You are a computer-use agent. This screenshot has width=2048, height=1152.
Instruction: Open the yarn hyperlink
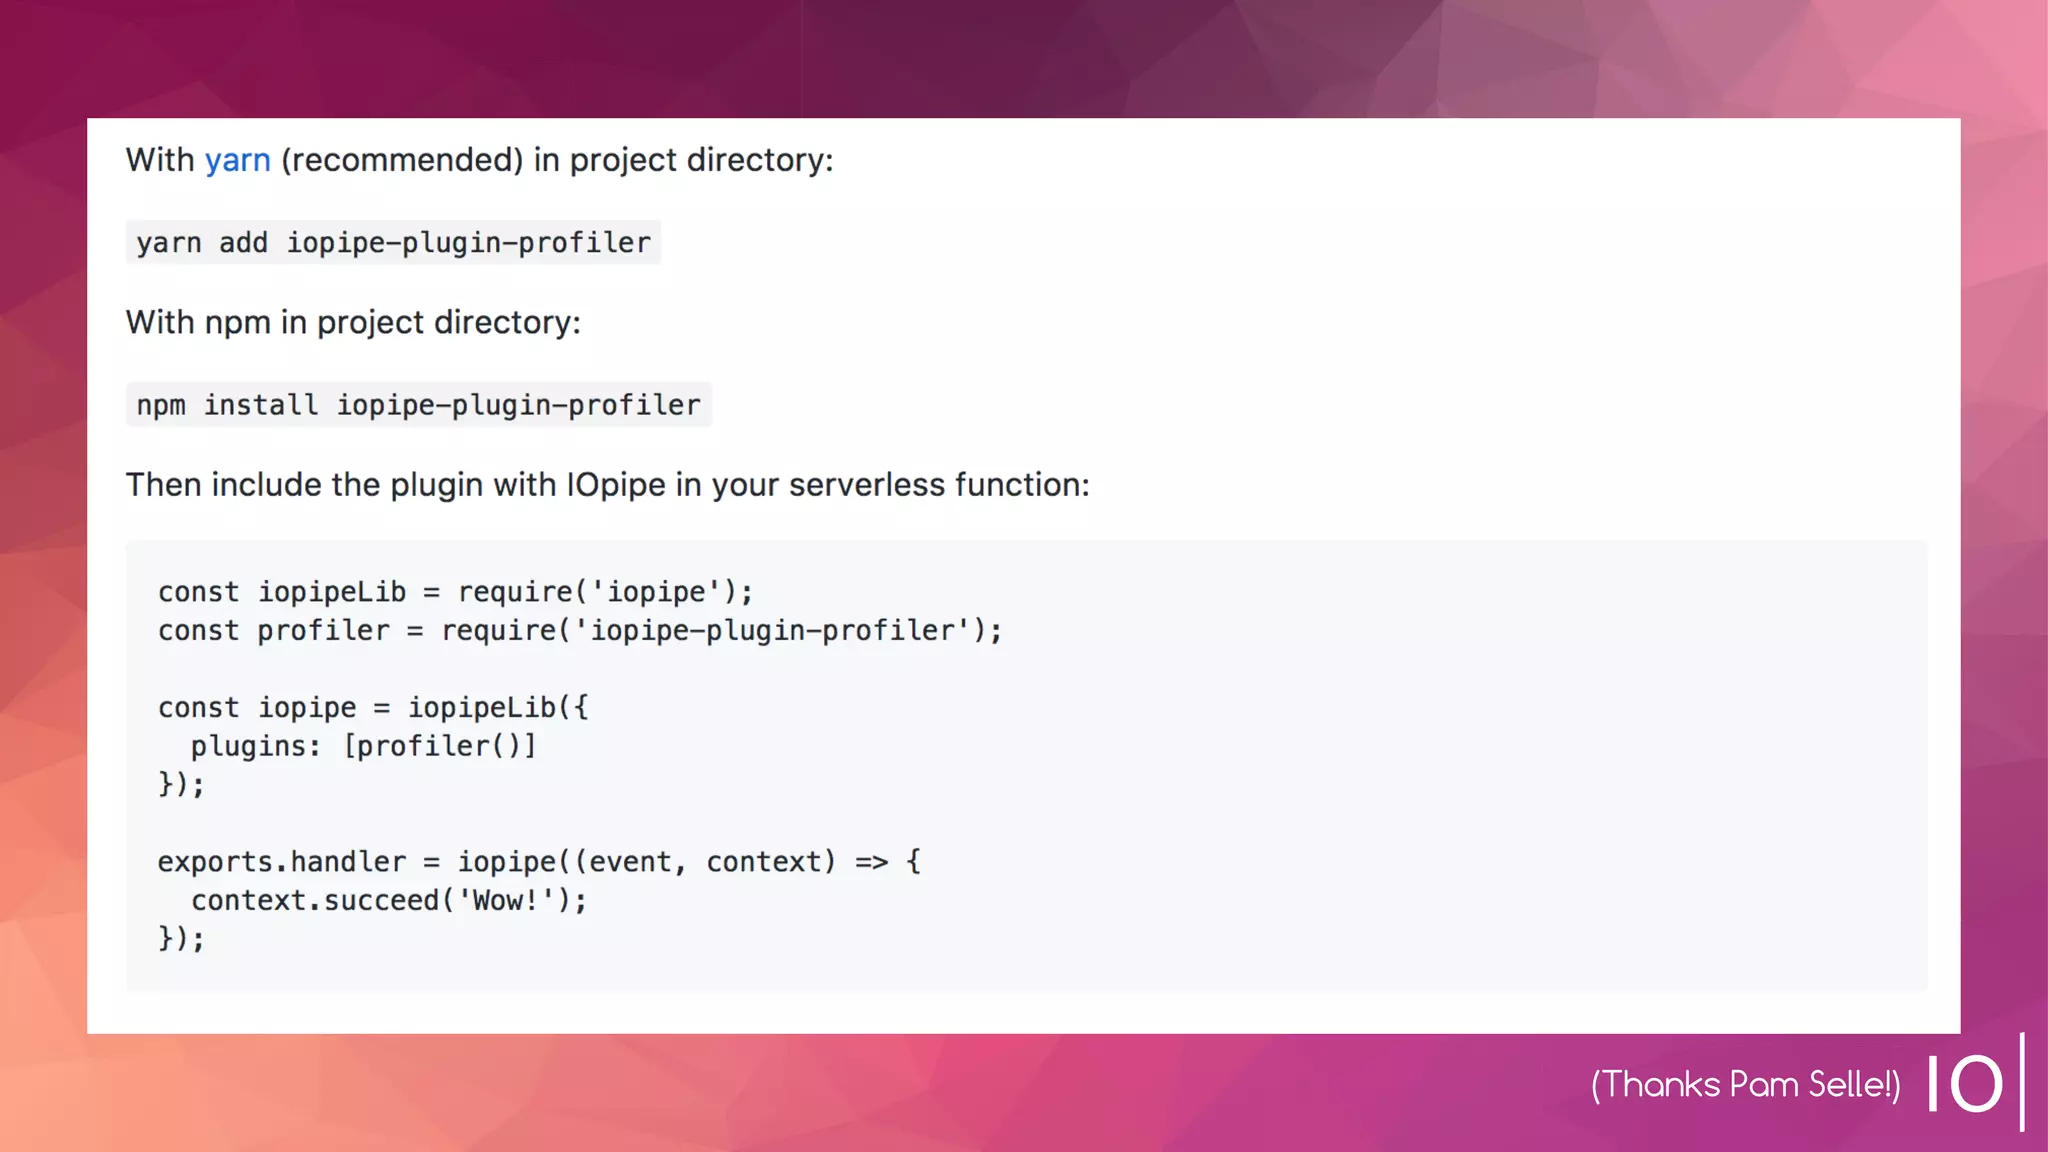click(x=237, y=160)
